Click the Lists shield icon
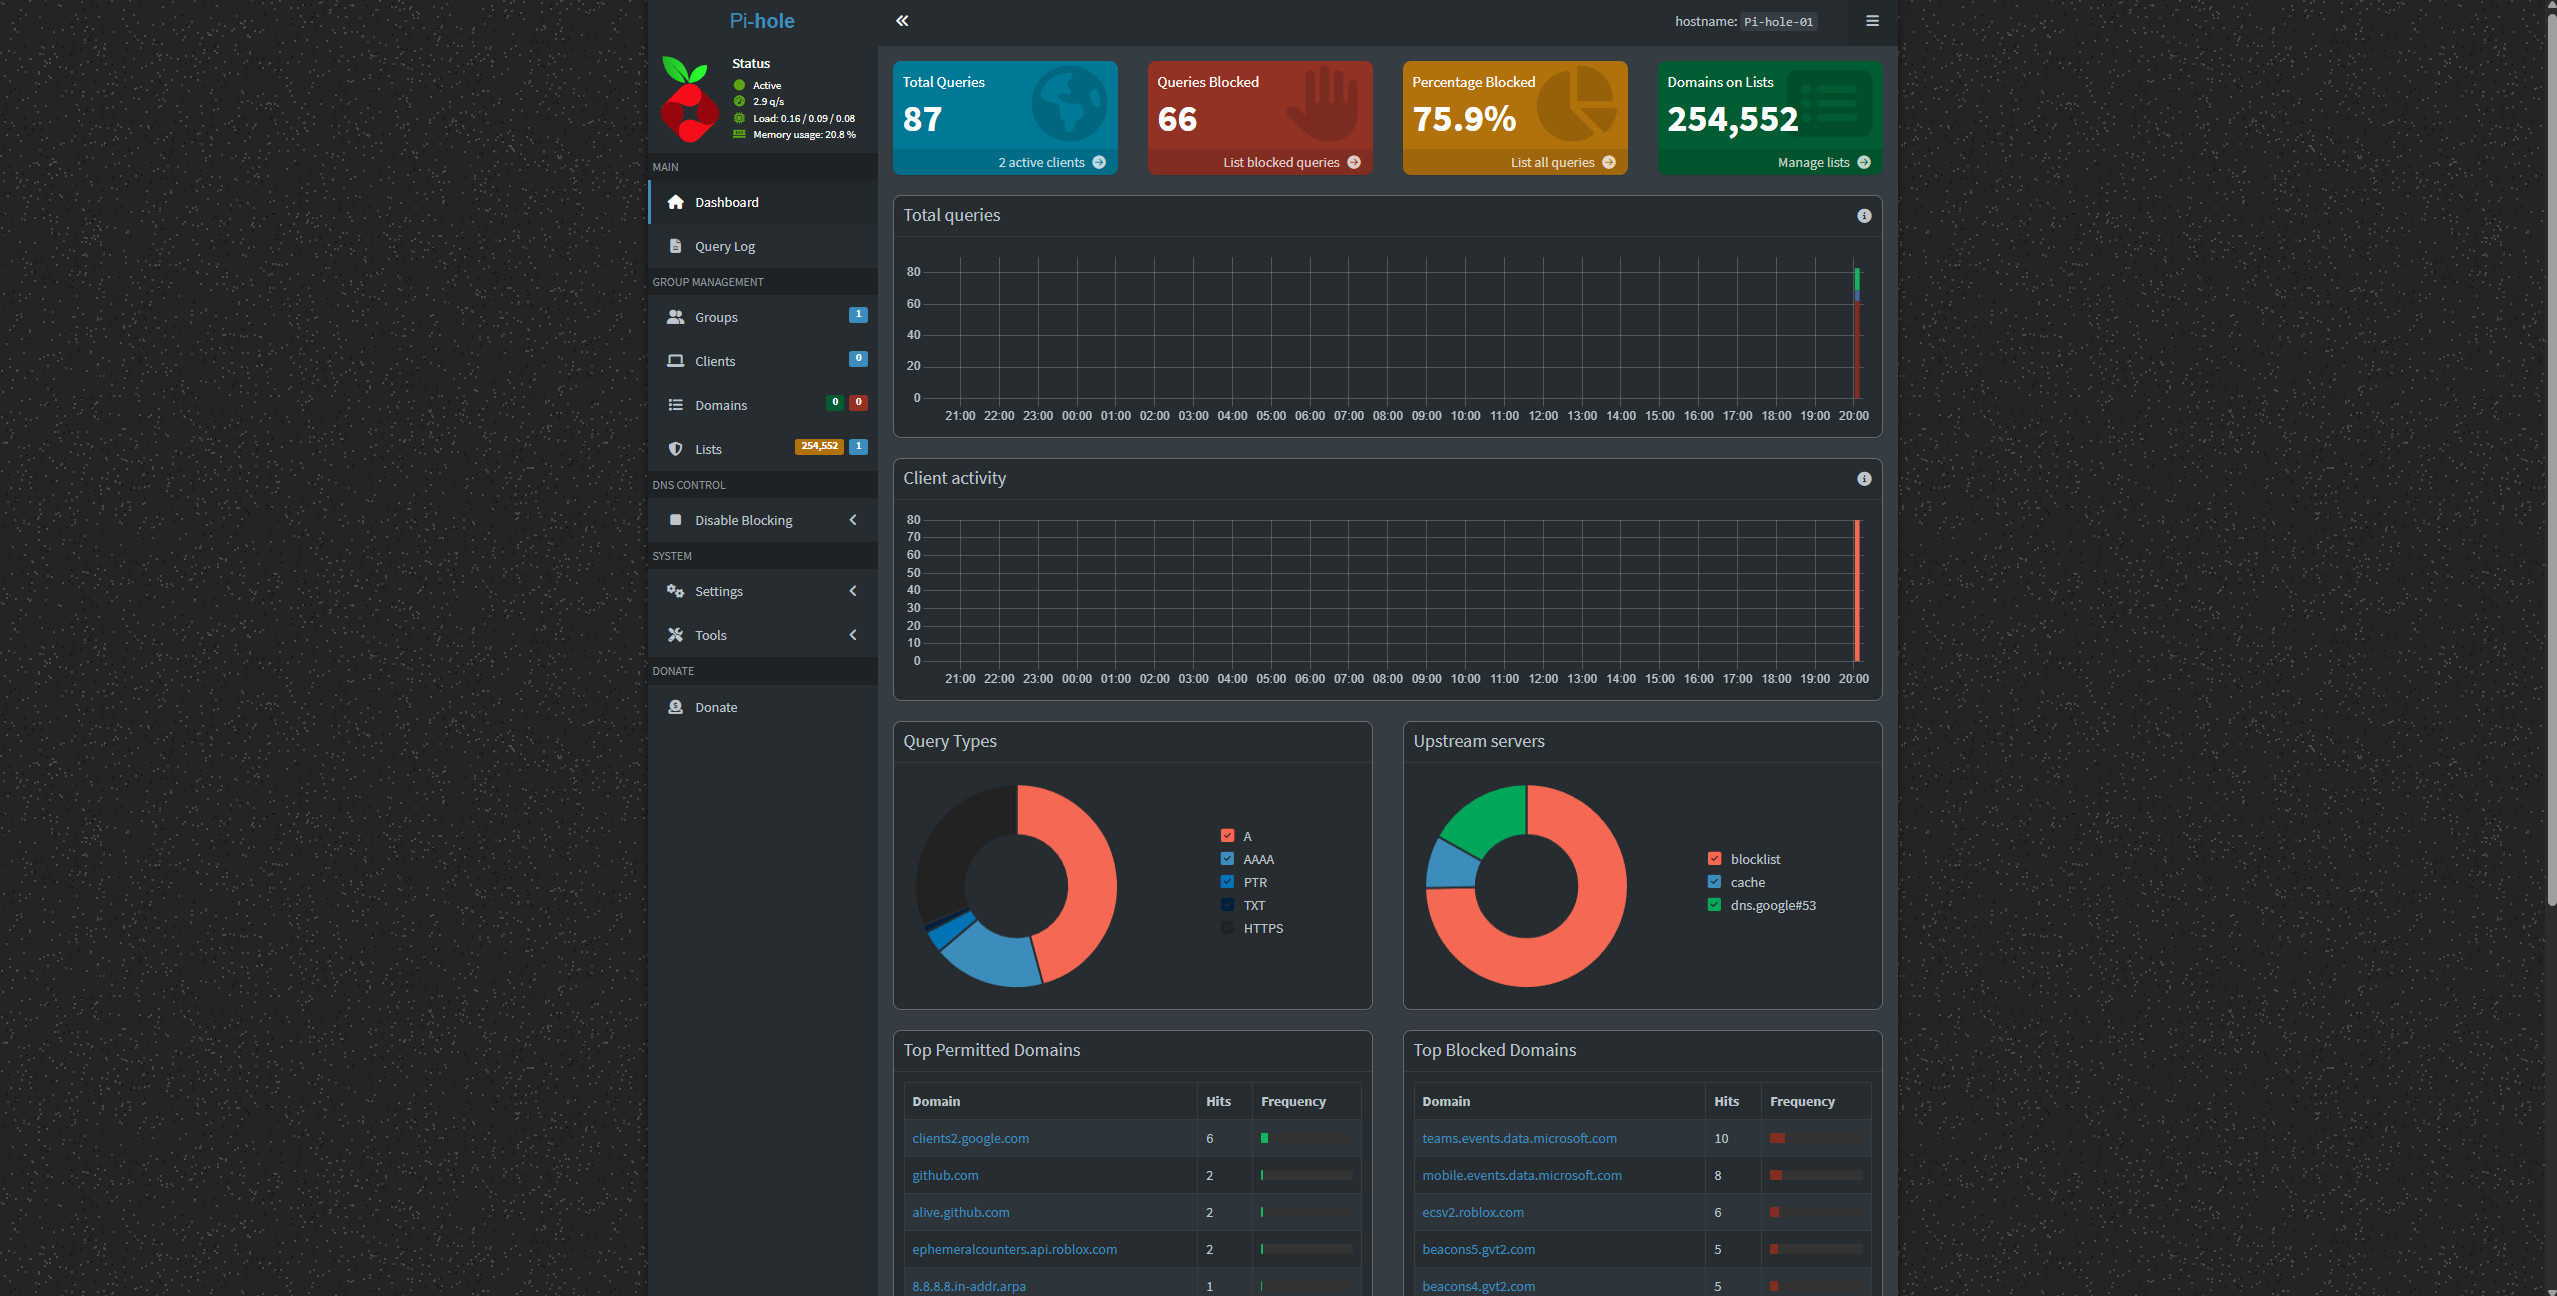The height and width of the screenshot is (1296, 2557). pyautogui.click(x=676, y=449)
